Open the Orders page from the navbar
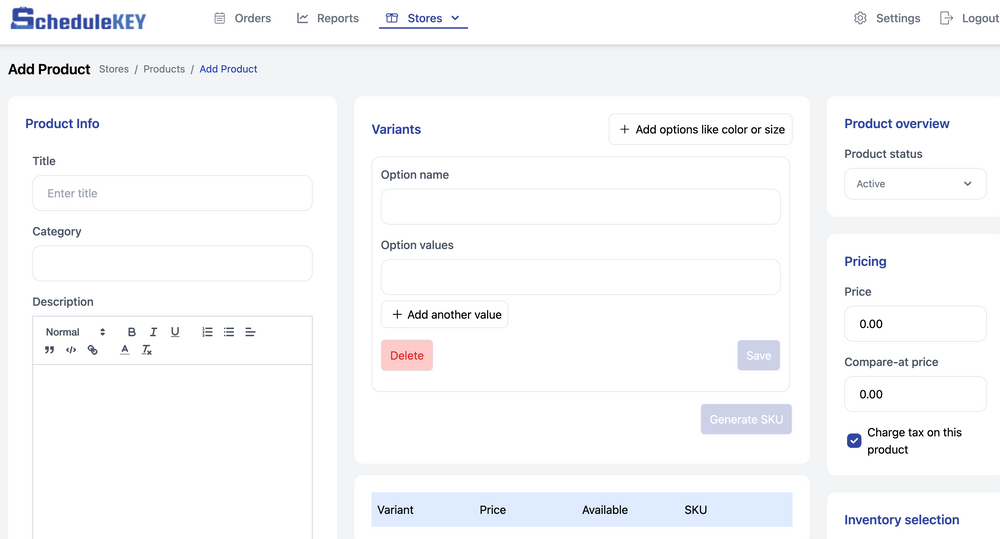This screenshot has height=539, width=1000. 242,18
